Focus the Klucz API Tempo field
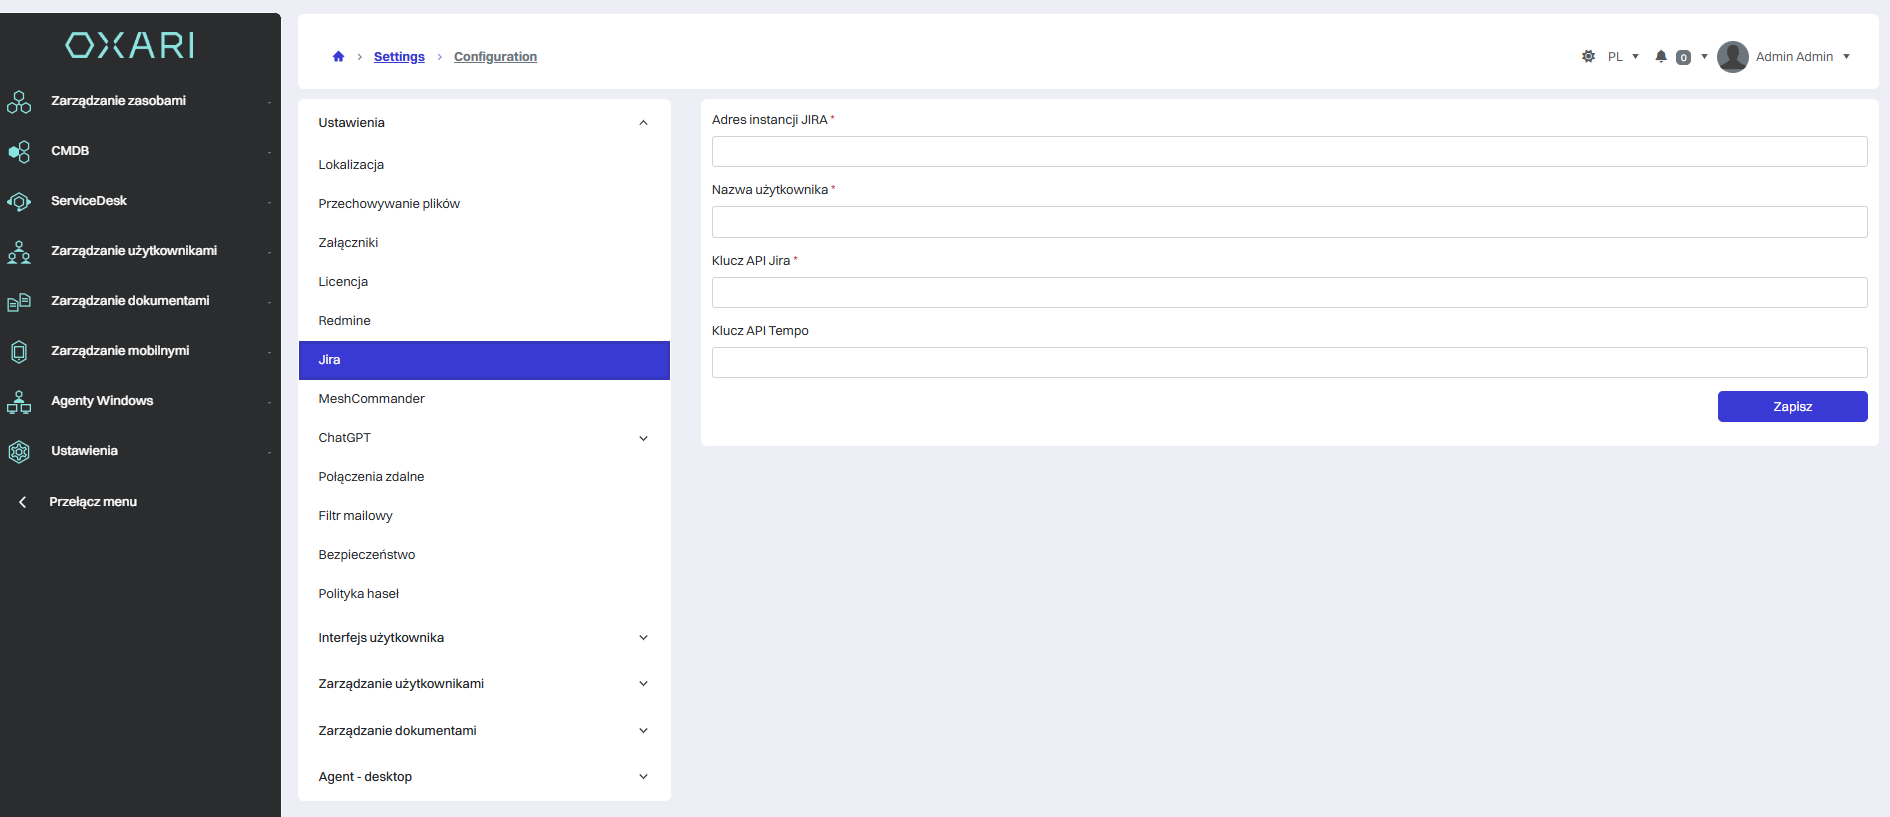 (x=1289, y=363)
